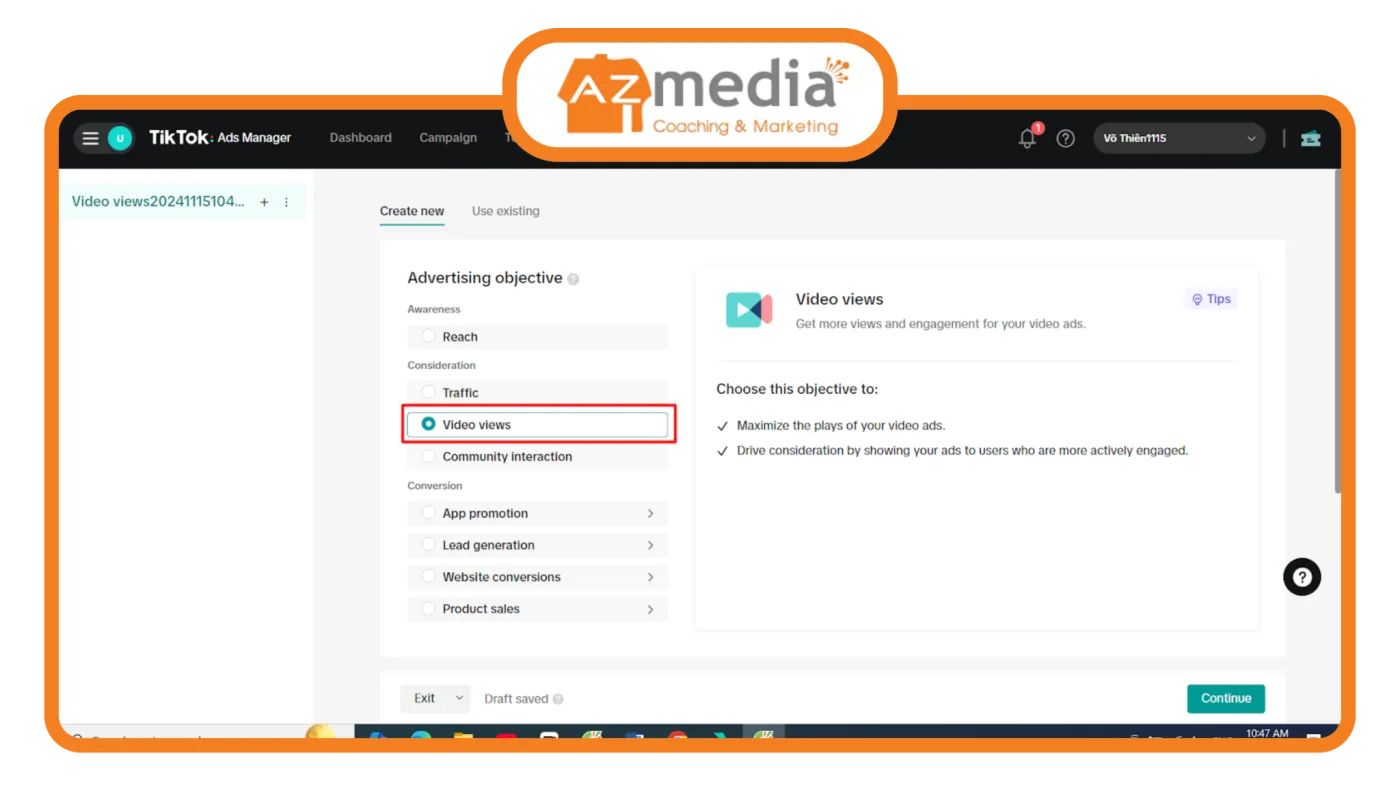This screenshot has width=1400, height=788.
Task: Select the App promotion radio button
Action: (429, 513)
